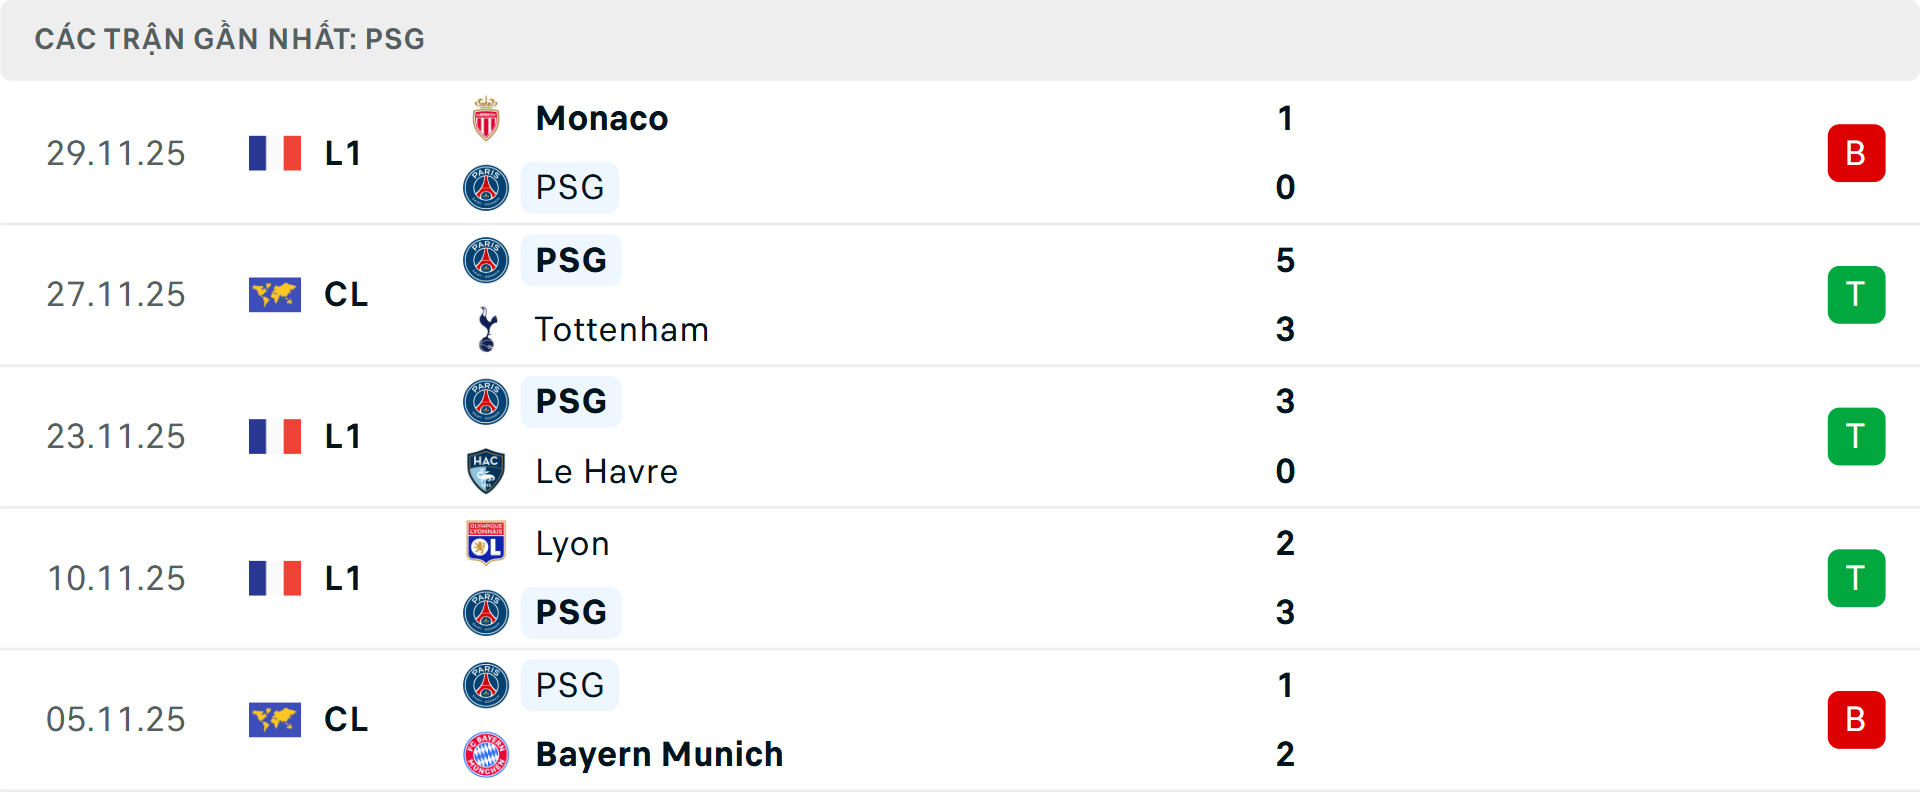Click green T badge for Le Havre match
The width and height of the screenshot is (1920, 792).
1856,437
